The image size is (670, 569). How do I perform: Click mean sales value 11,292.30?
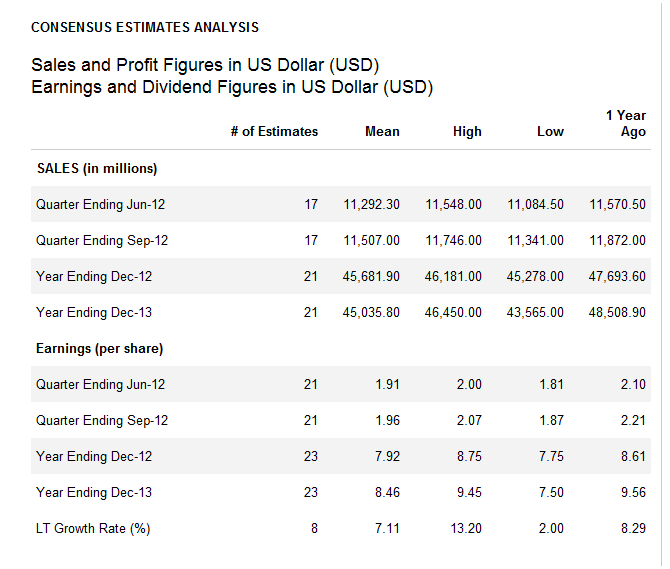coord(371,204)
